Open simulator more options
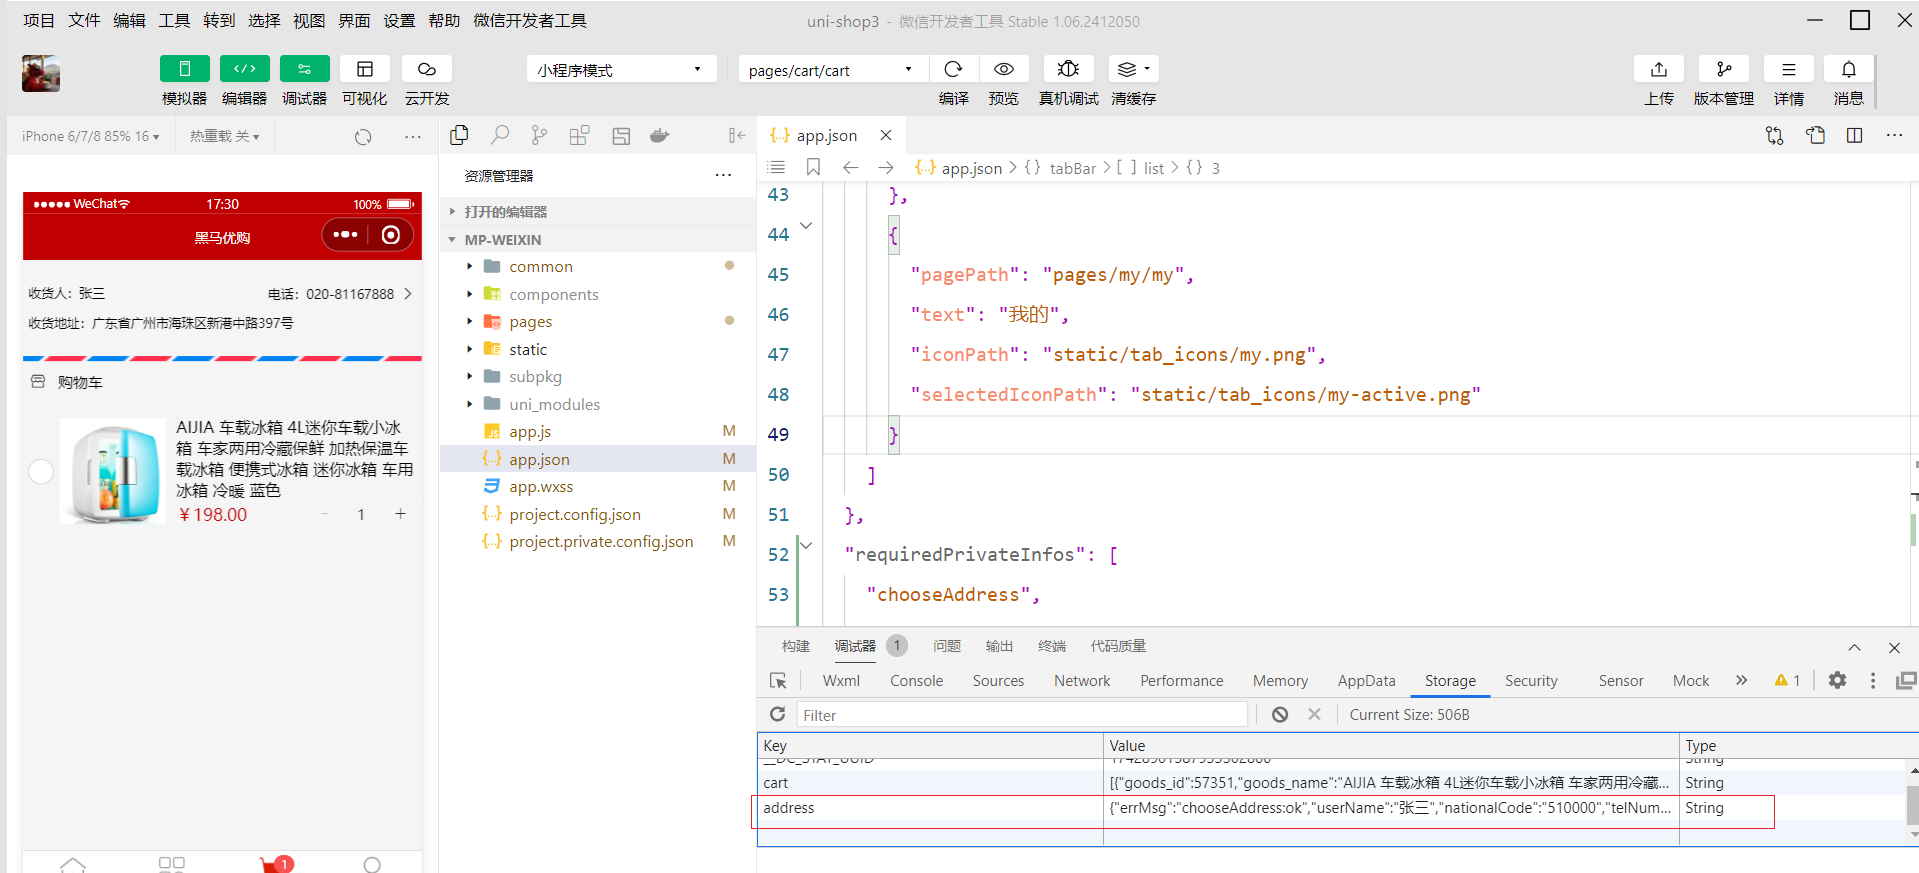This screenshot has width=1919, height=873. (x=413, y=136)
